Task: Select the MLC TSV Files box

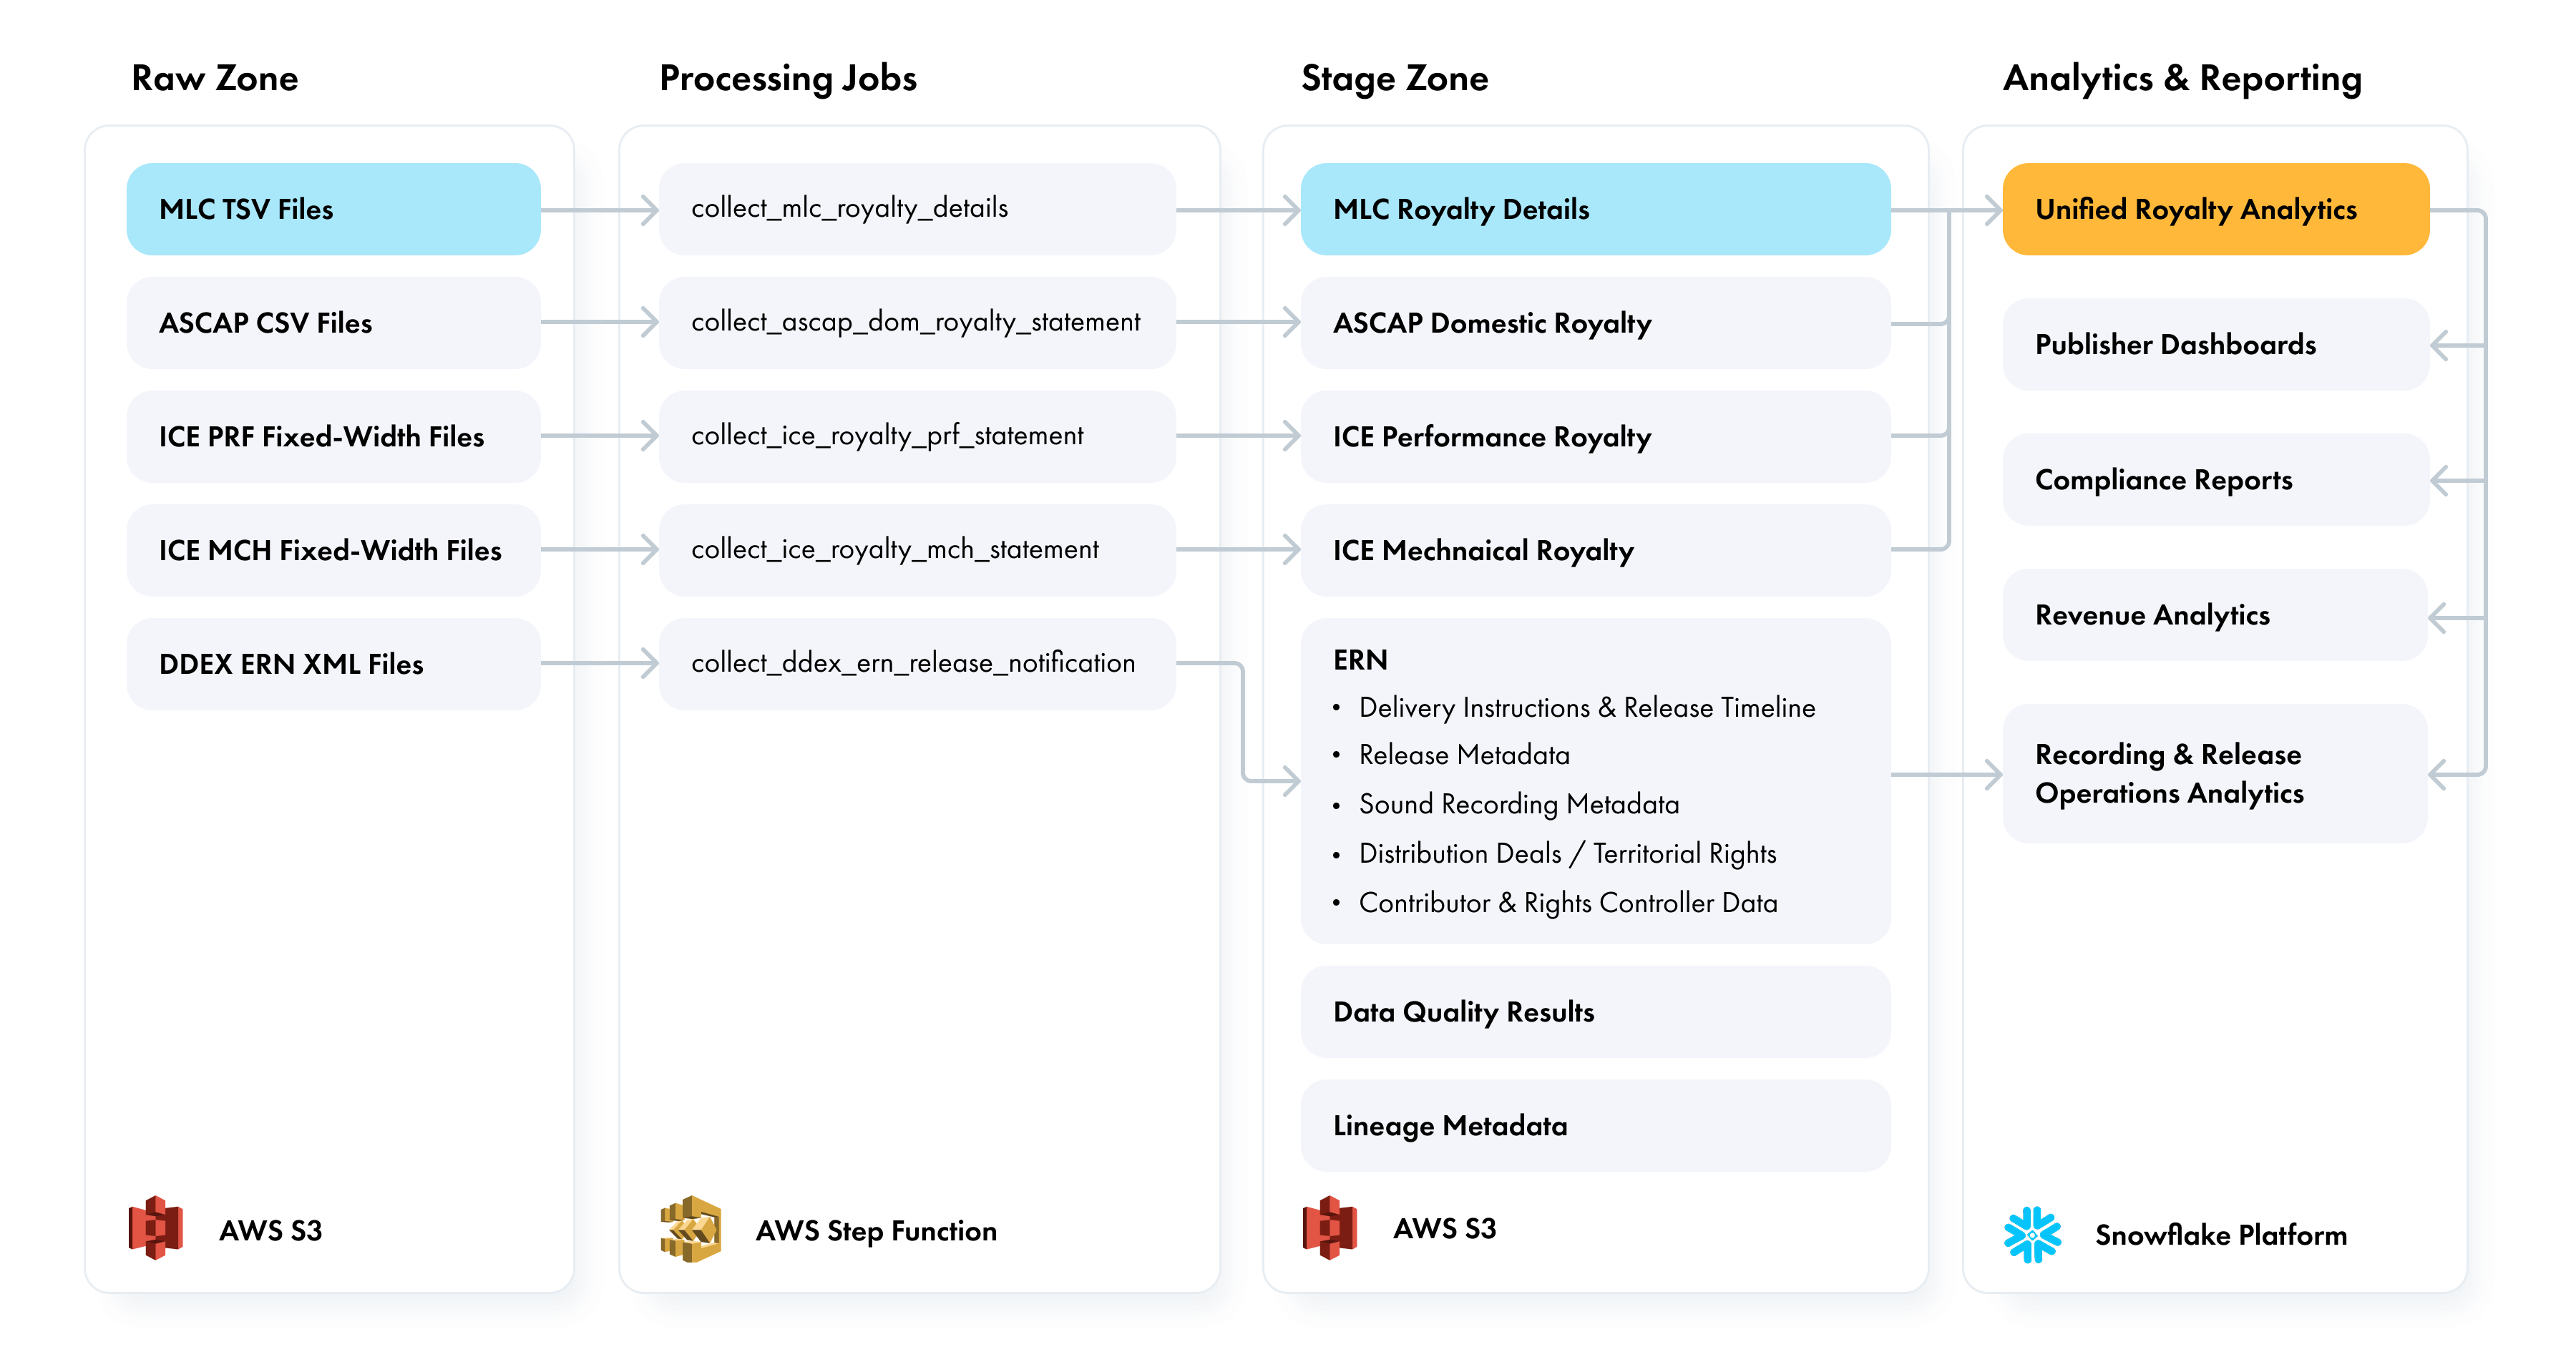Action: (x=333, y=209)
